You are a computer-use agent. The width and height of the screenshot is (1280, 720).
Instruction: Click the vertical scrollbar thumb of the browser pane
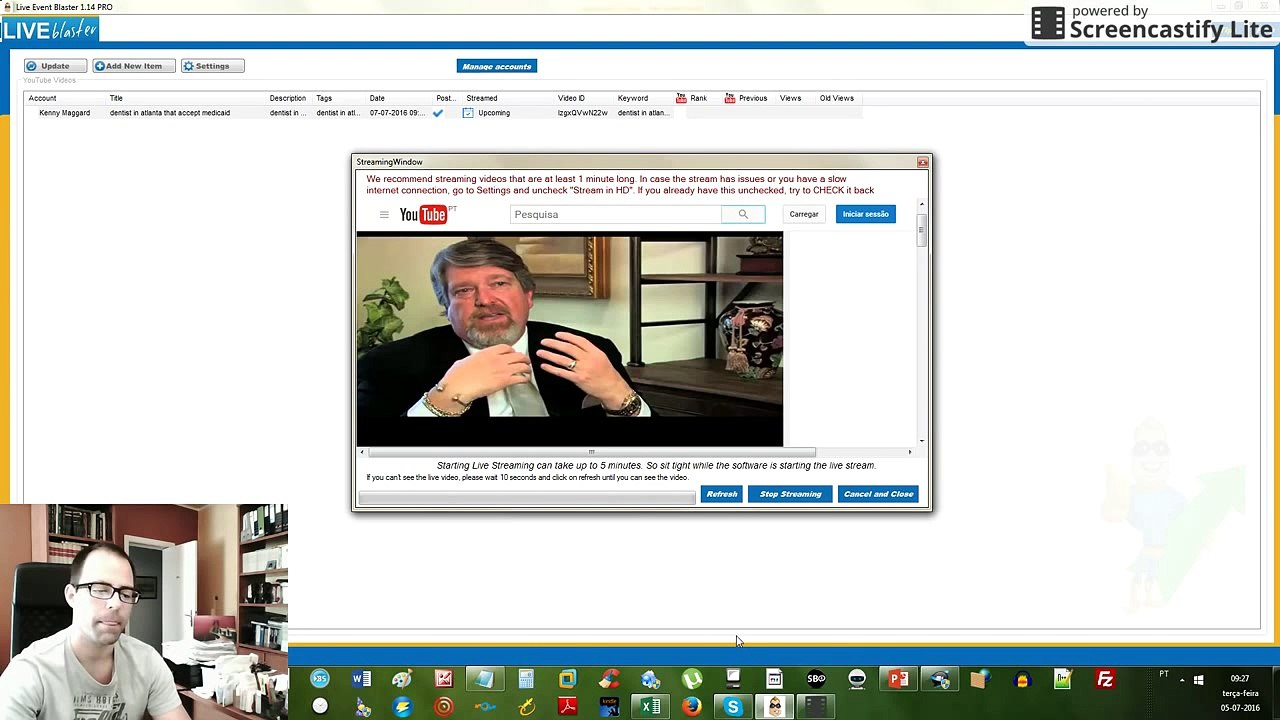[x=922, y=230]
